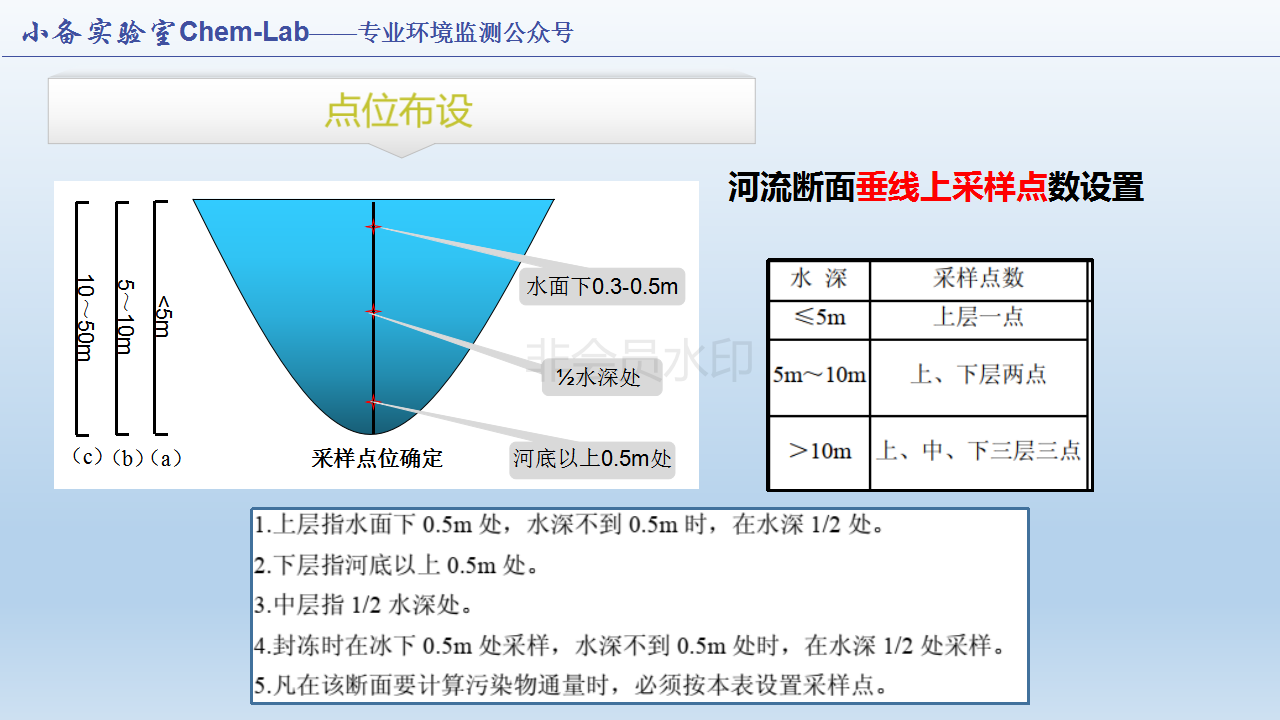The height and width of the screenshot is (720, 1280).
Task: Select the 上层一点 table cell
Action: click(x=978, y=318)
